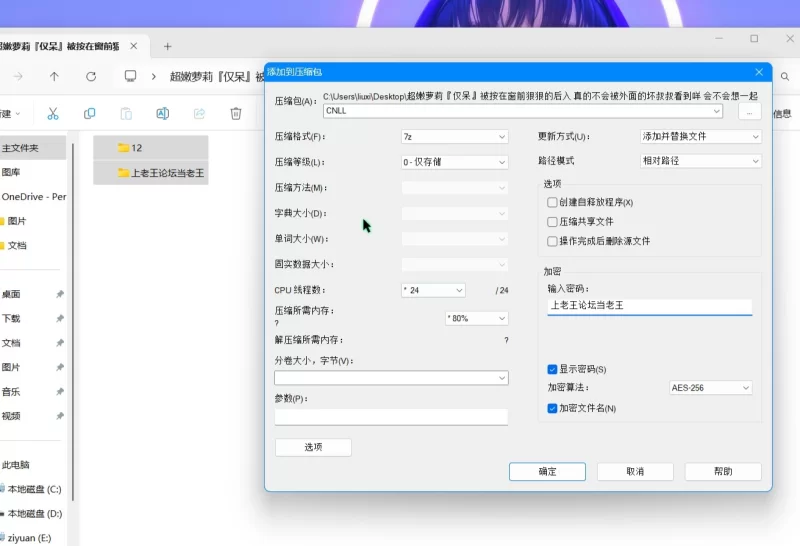The height and width of the screenshot is (546, 800).
Task: Enable 压缩共享文件 checkbox
Action: click(552, 221)
